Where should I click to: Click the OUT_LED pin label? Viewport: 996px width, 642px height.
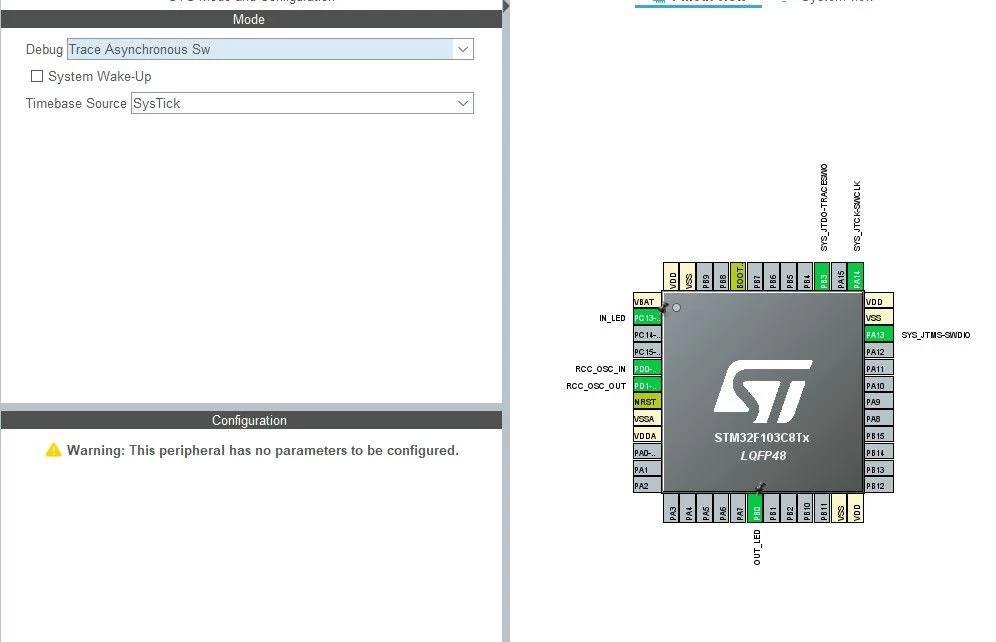click(x=757, y=547)
